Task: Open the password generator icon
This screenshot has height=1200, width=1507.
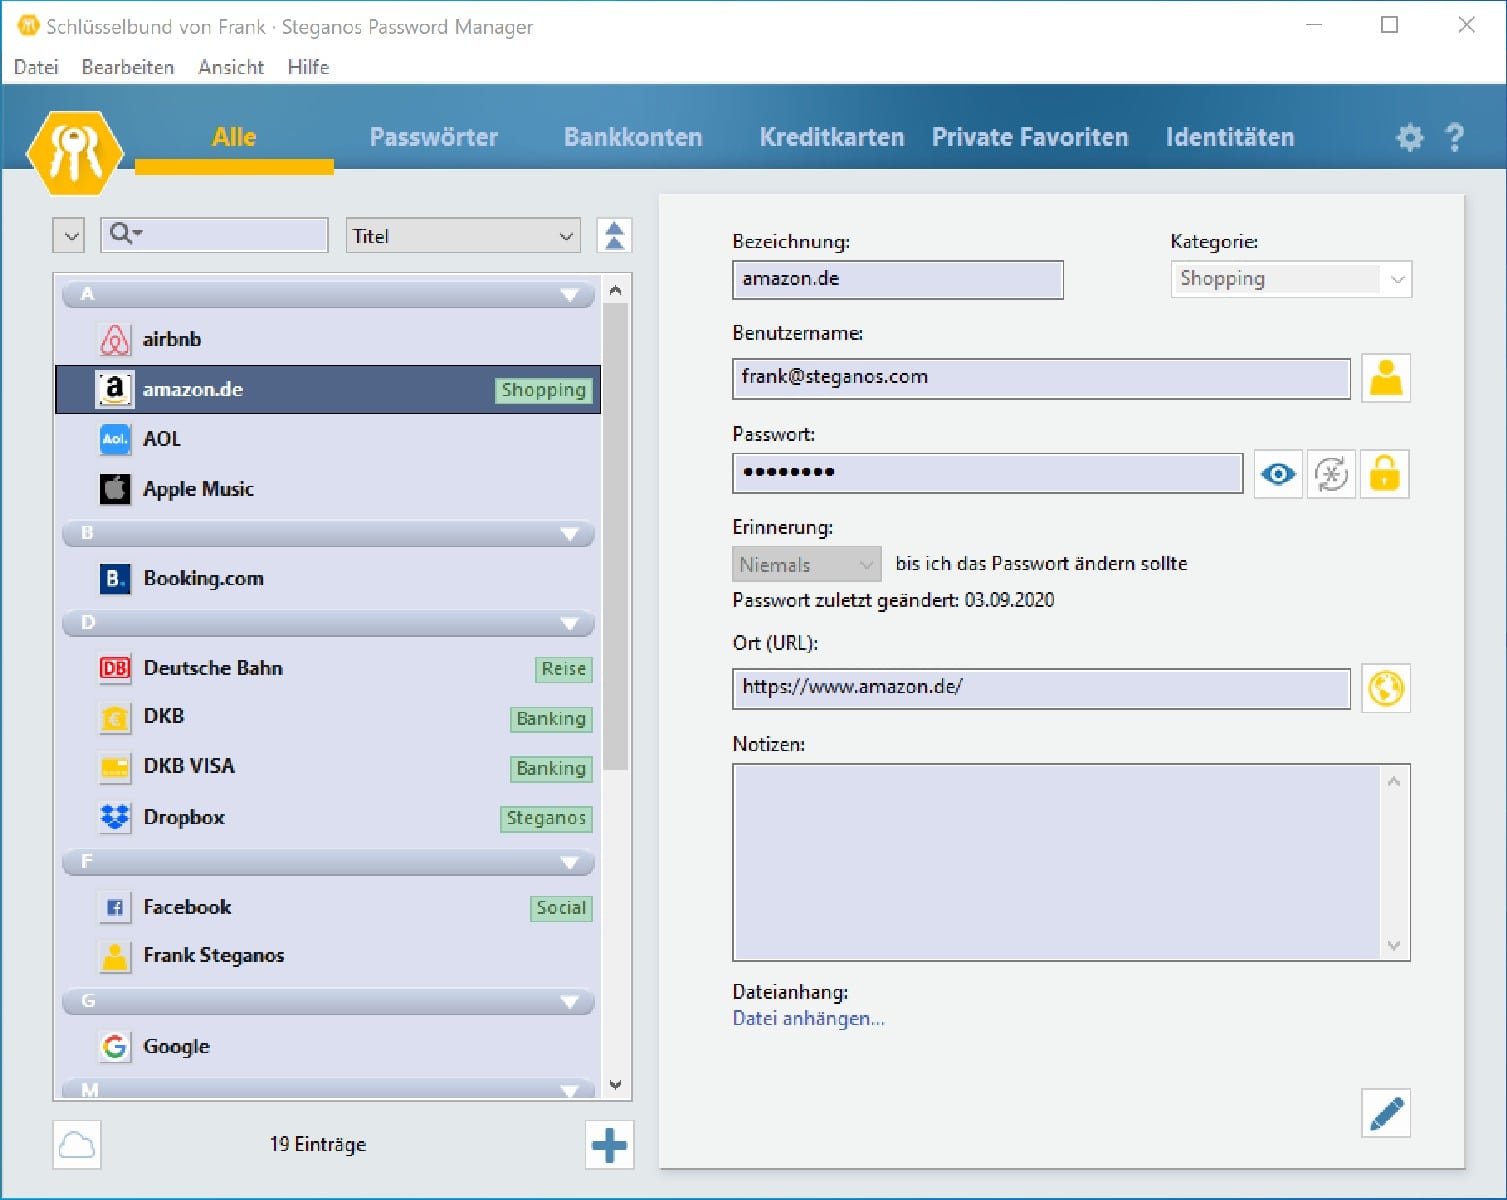Action: (x=1331, y=473)
